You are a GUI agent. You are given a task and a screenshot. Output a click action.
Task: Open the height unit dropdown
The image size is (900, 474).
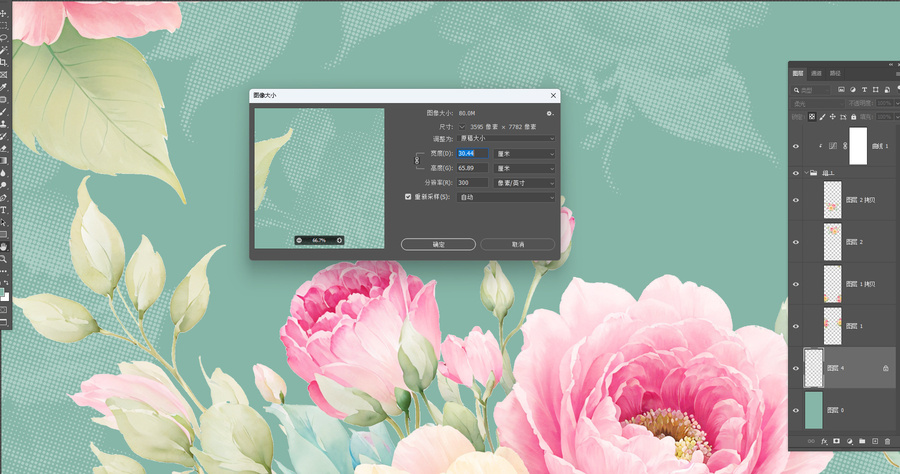click(x=525, y=168)
